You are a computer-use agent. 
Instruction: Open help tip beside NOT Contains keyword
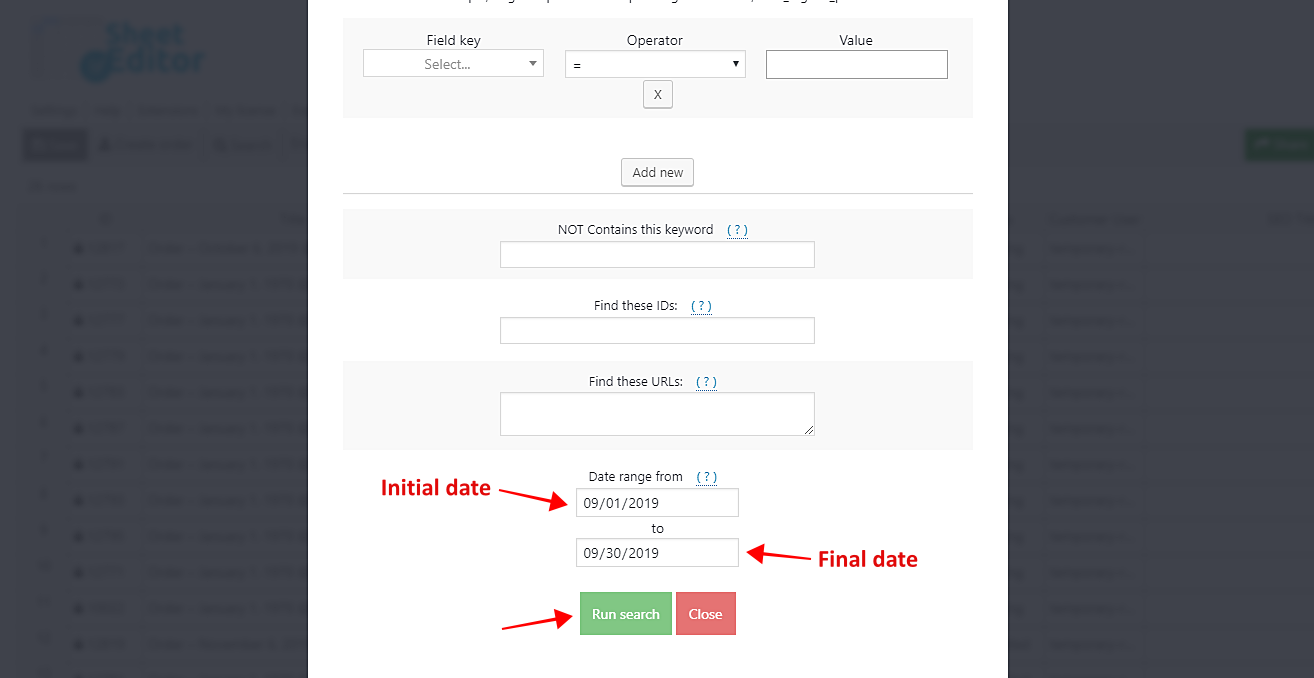(737, 230)
